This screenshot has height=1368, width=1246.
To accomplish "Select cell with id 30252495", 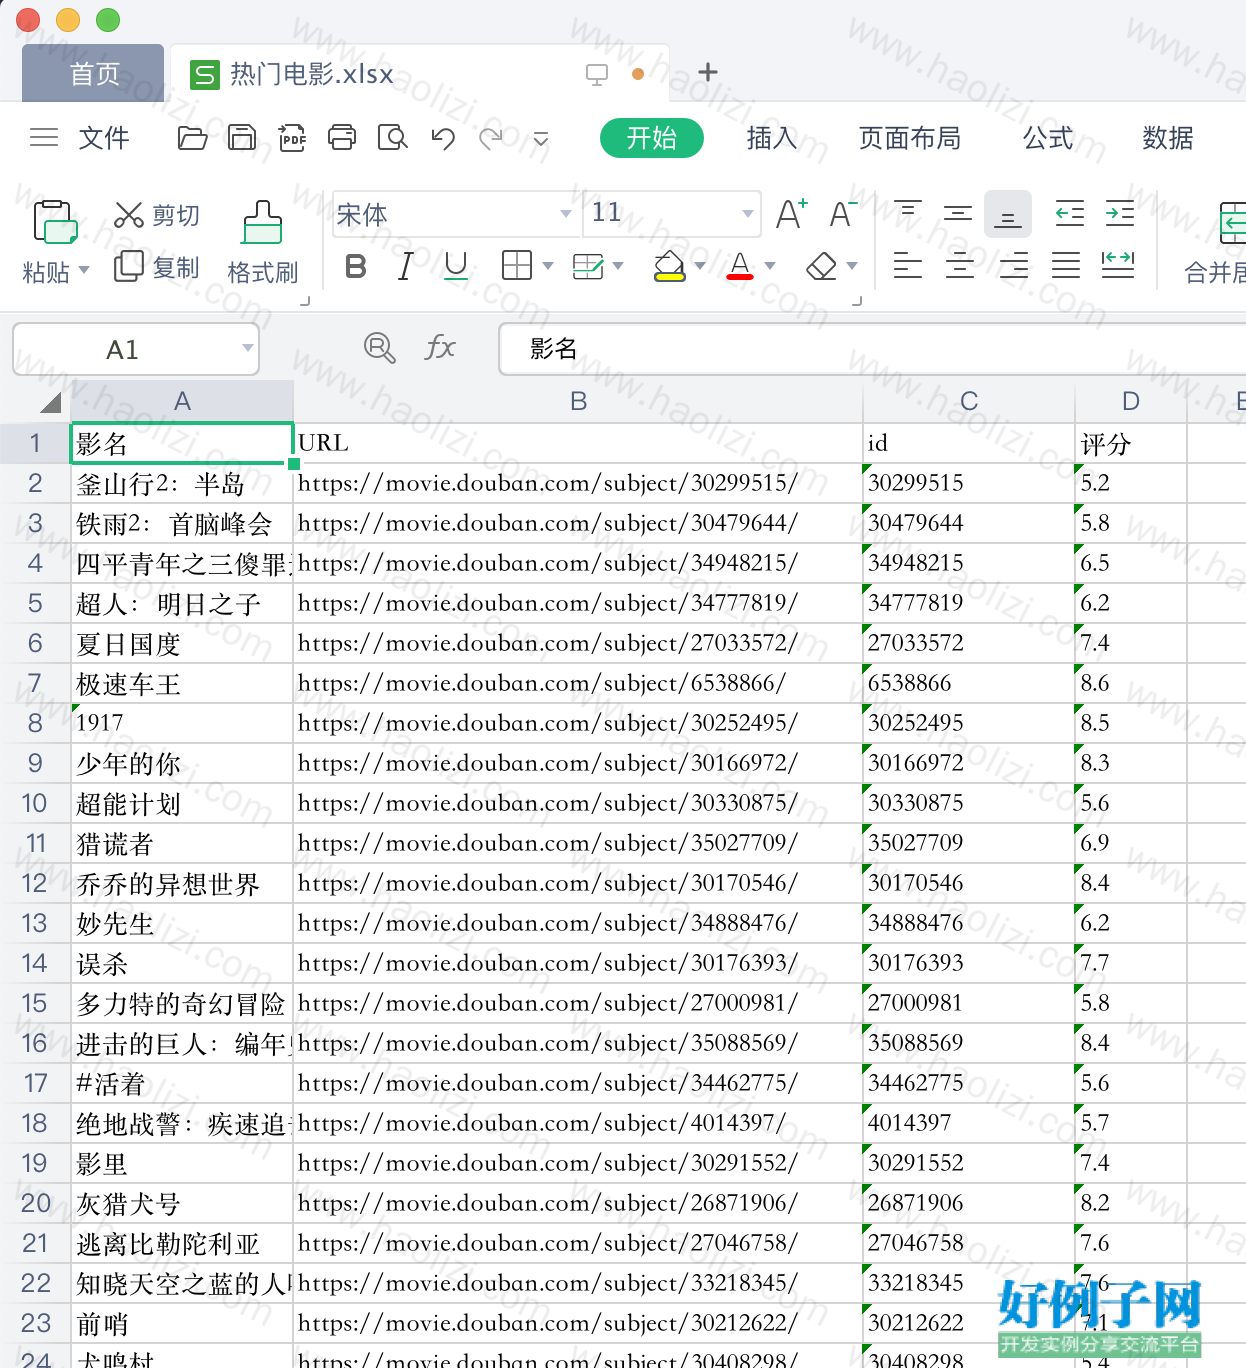I will pos(968,723).
